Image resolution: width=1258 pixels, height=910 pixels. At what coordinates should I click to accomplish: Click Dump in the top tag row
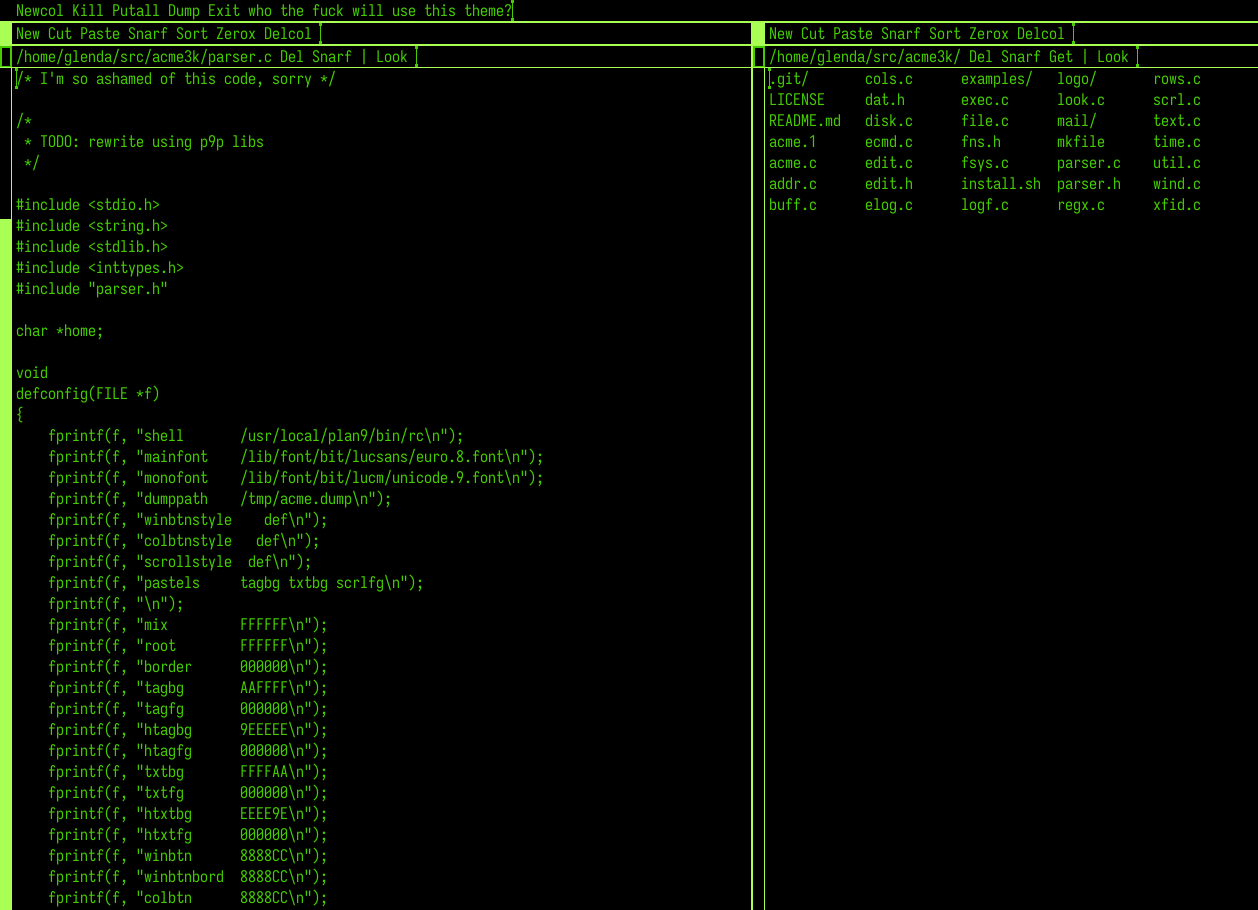coord(184,11)
